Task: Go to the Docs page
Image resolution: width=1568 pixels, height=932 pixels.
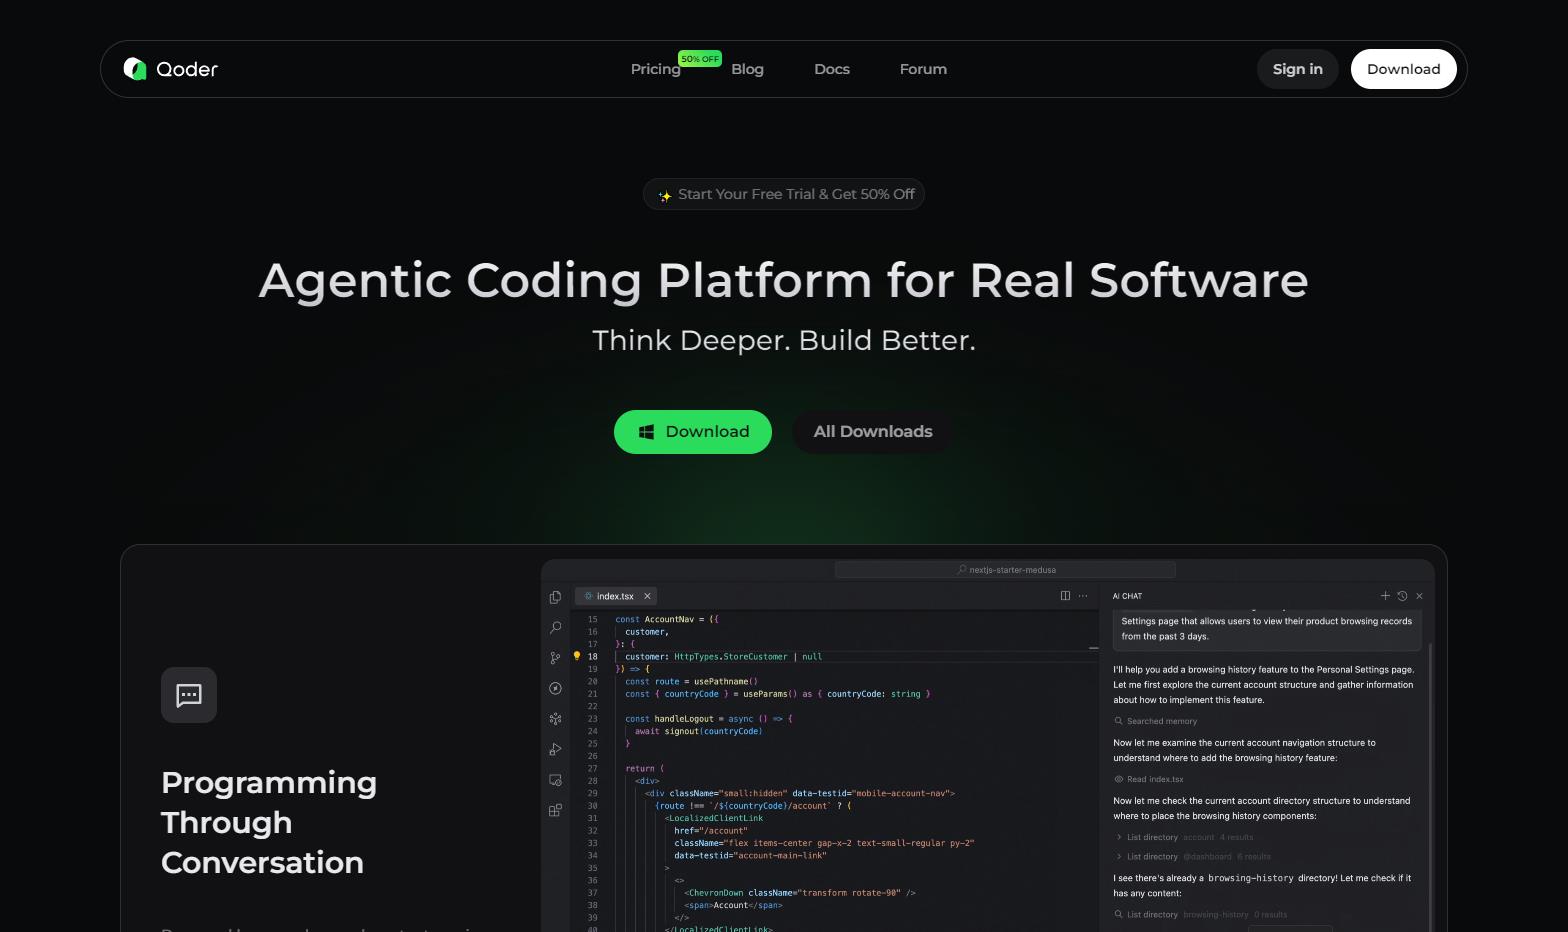Action: [831, 69]
